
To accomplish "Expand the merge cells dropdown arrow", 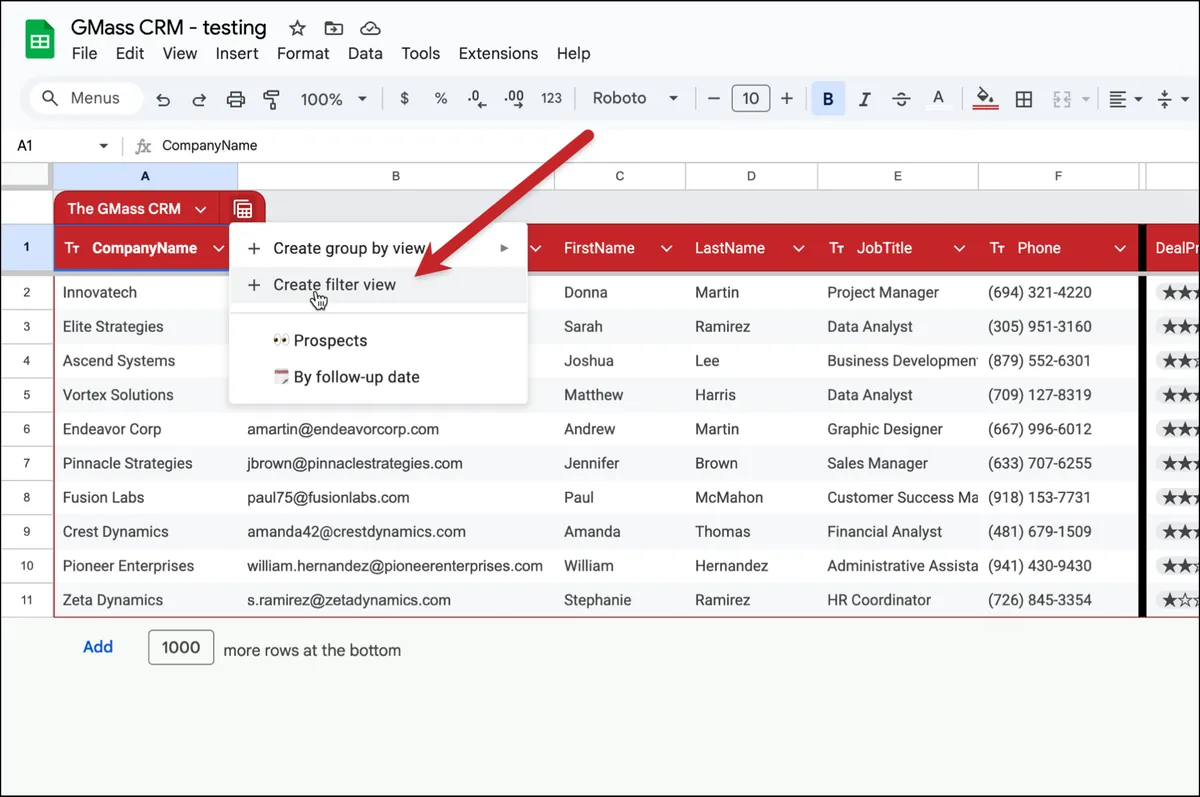I will click(x=1086, y=99).
